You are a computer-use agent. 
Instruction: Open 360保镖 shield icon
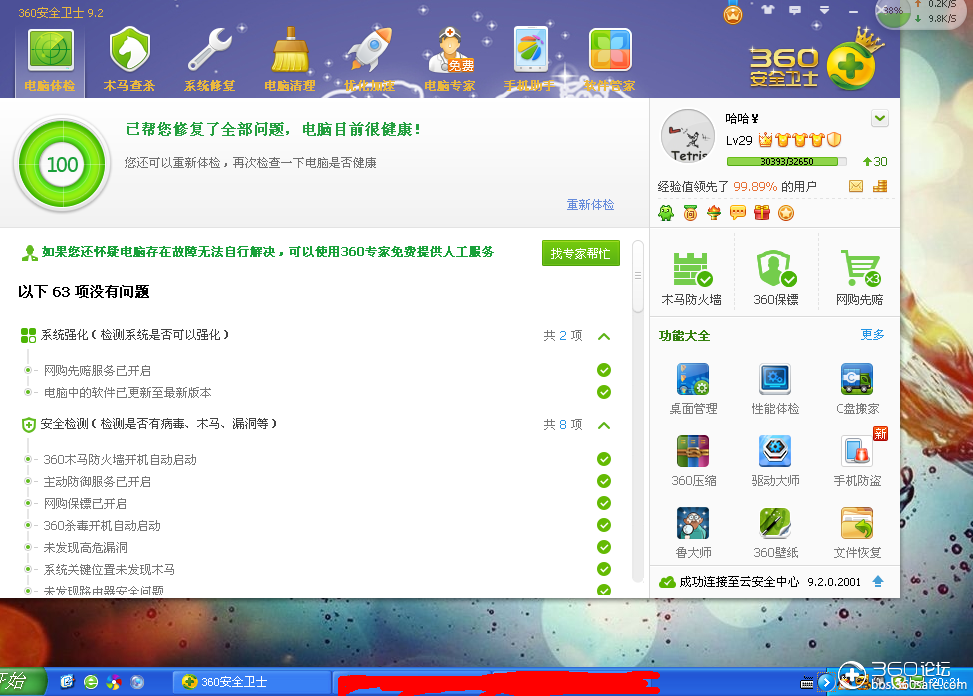(776, 278)
